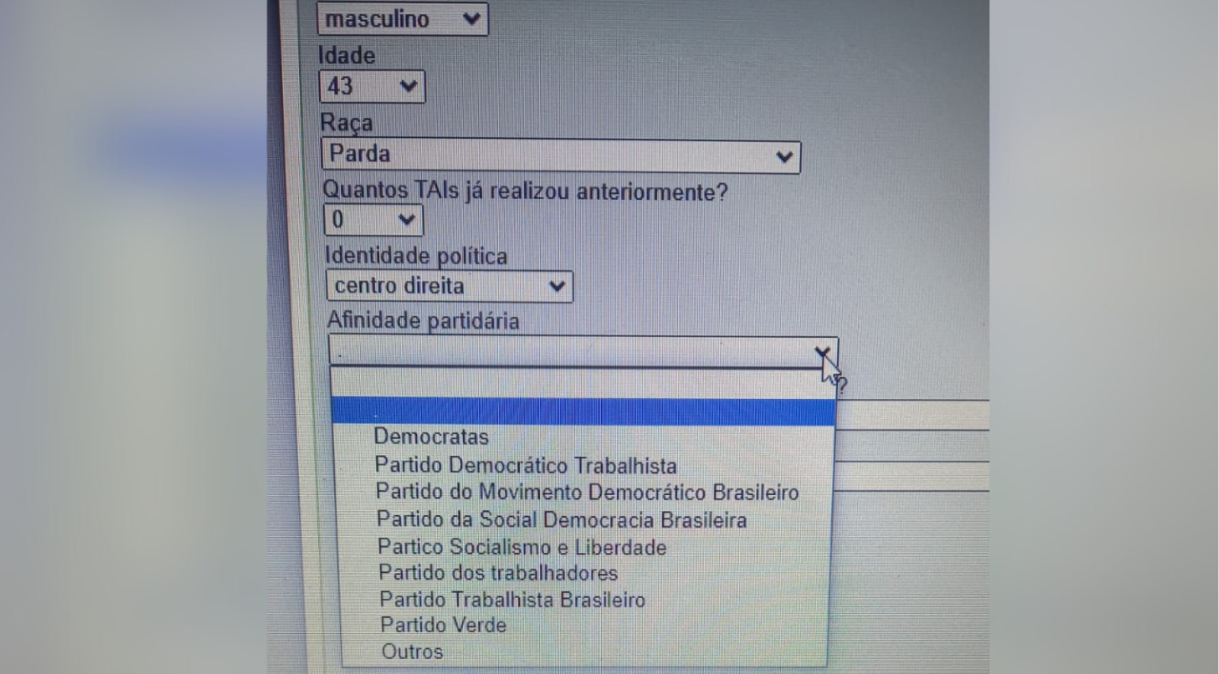Click the arrow icon on the age selector
The height and width of the screenshot is (674, 1219).
(406, 86)
